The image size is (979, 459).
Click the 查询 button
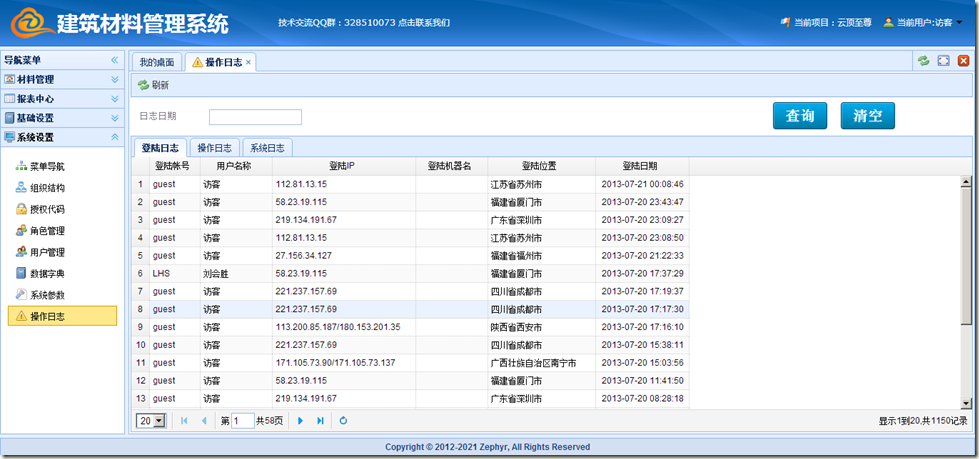799,116
